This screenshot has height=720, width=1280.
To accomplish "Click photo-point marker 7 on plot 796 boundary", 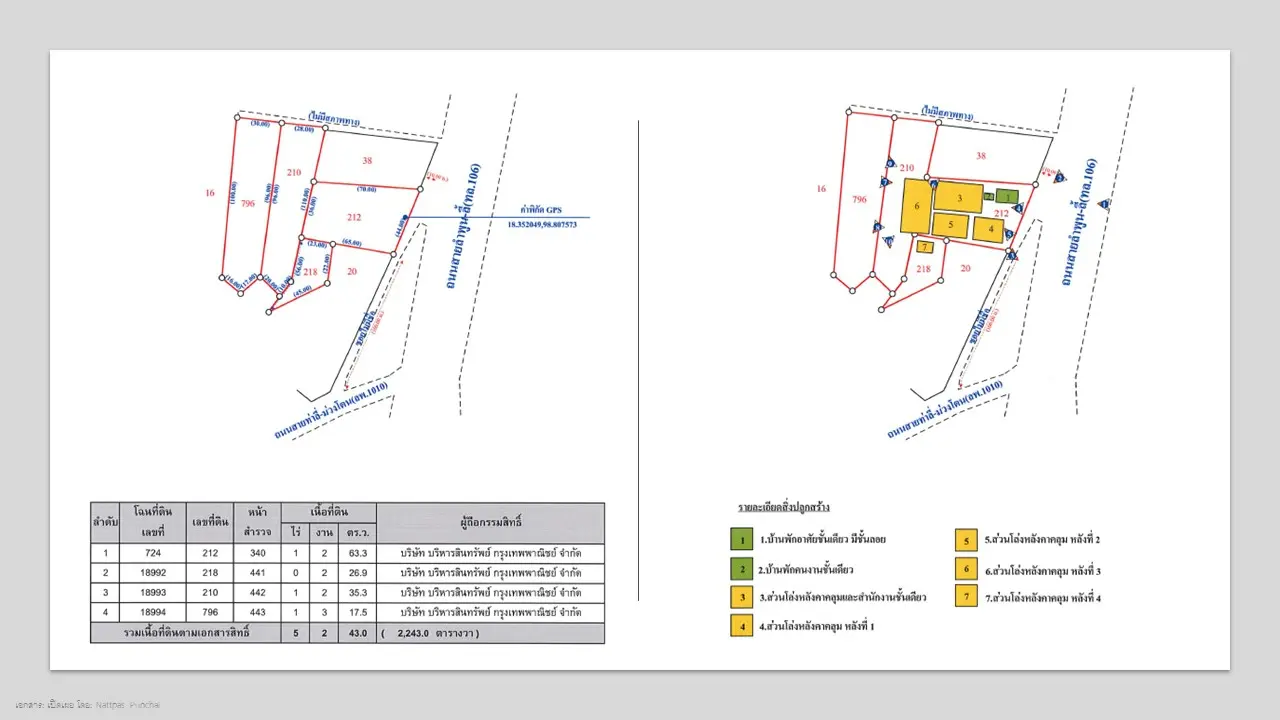I will [885, 182].
